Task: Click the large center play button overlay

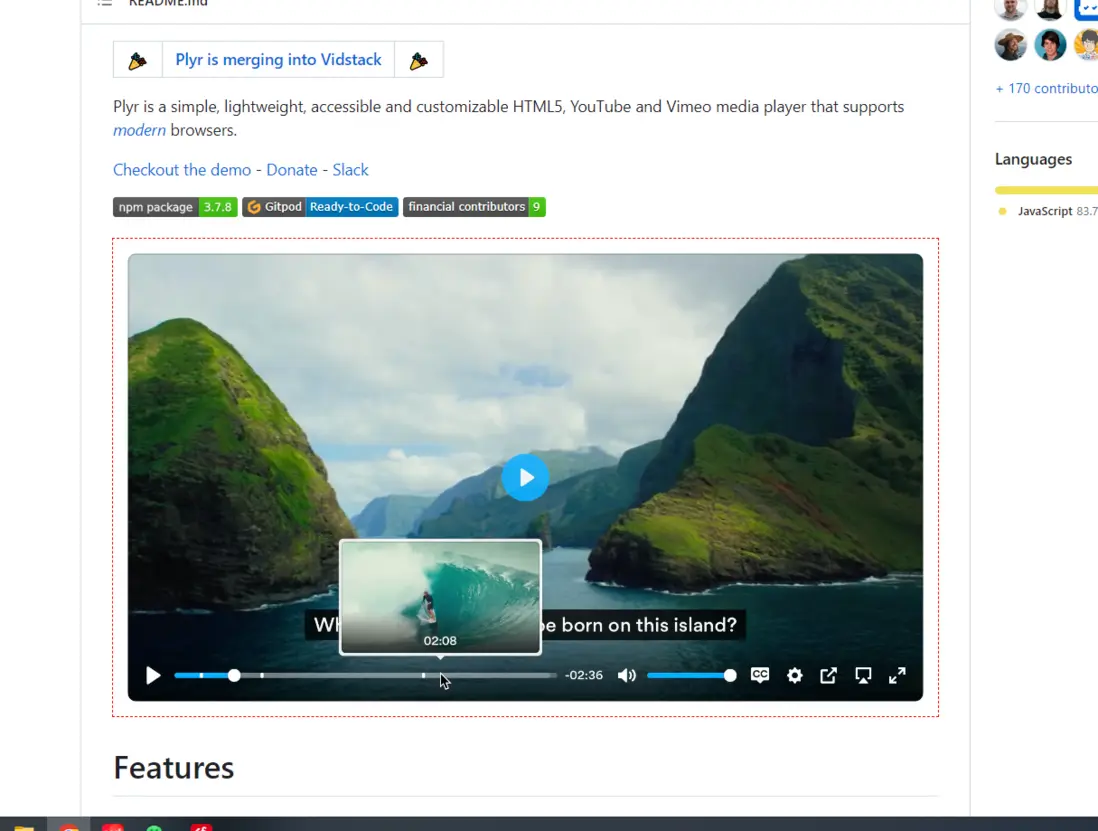Action: (x=525, y=477)
